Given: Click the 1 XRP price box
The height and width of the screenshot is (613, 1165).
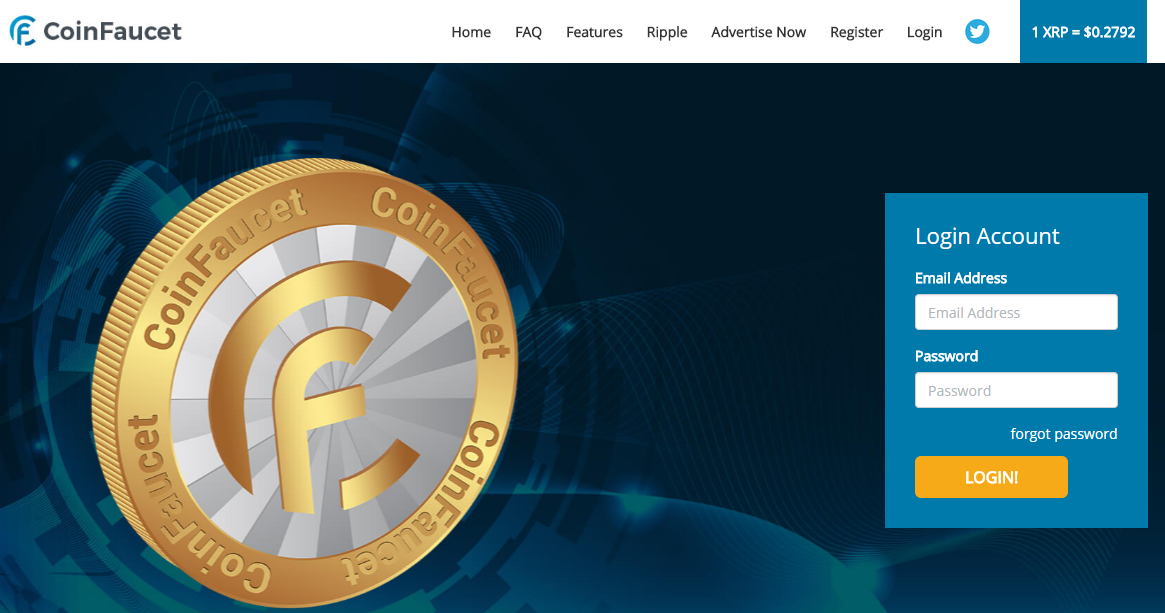Looking at the screenshot, I should (x=1083, y=31).
